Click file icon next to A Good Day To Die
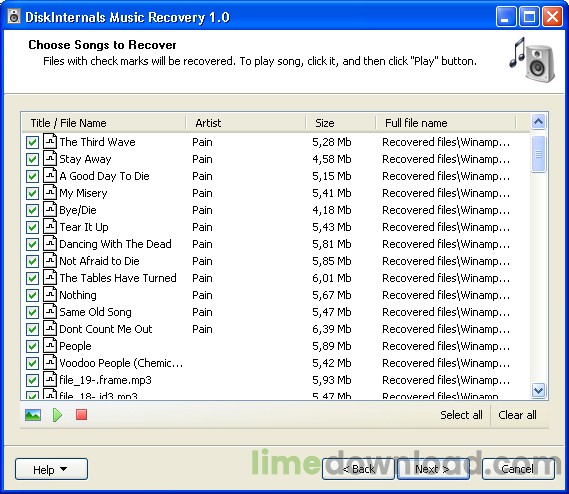The width and height of the screenshot is (569, 494). tap(50, 175)
